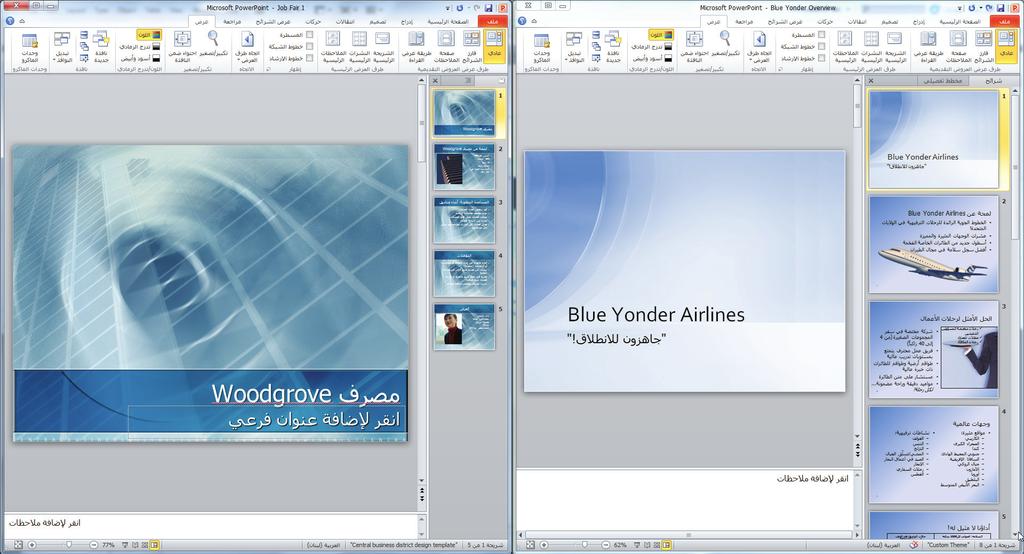Open New Window in Blue Yonder window
The image size is (1024, 554).
tap(613, 46)
